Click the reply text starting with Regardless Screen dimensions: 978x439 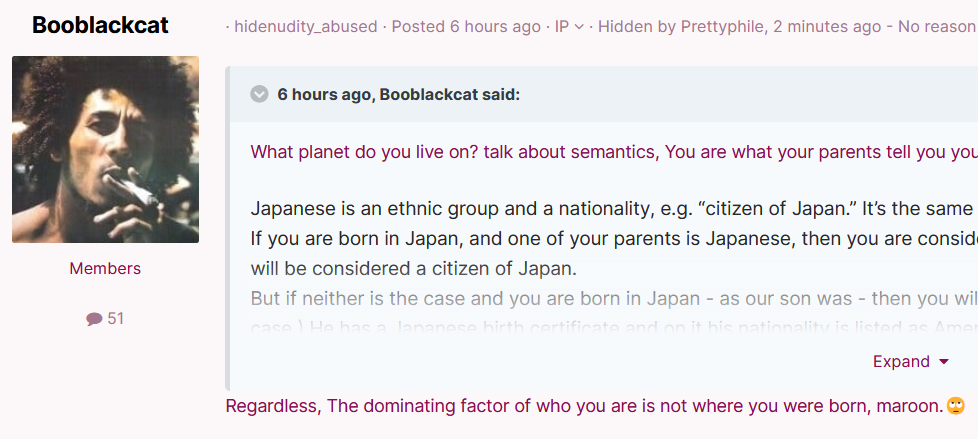tap(584, 407)
